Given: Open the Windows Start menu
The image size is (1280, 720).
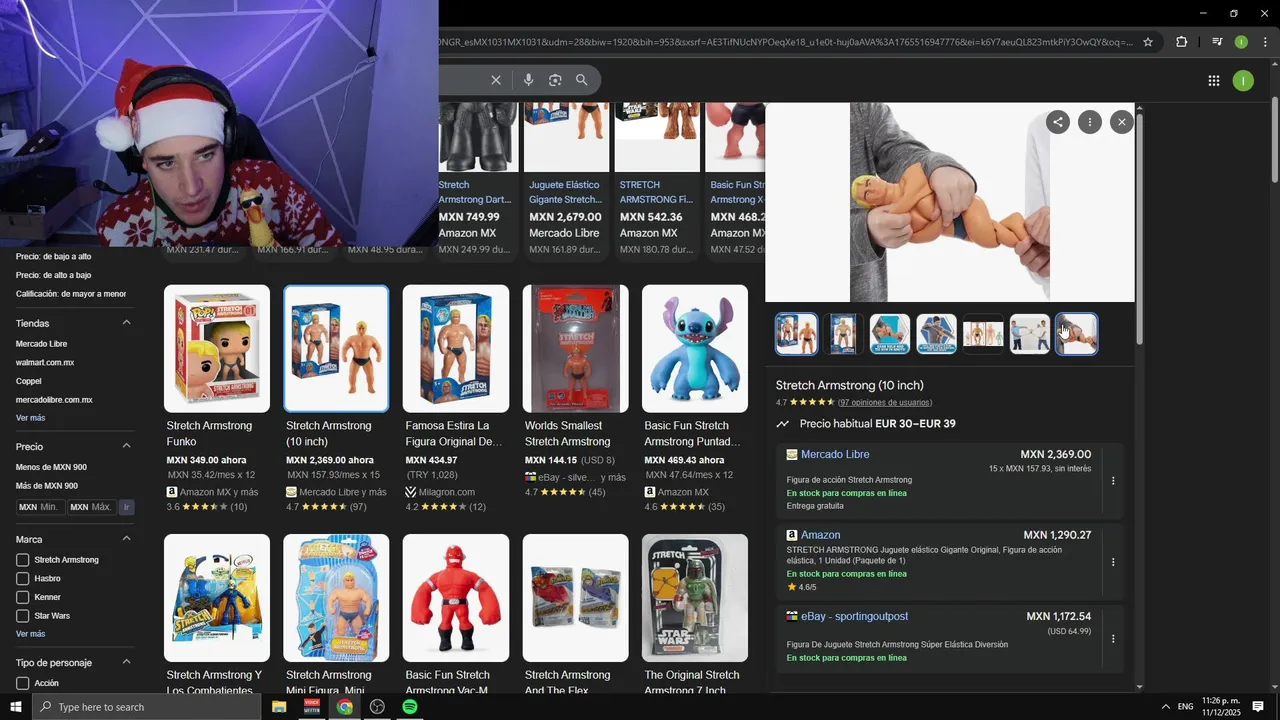Looking at the screenshot, I should (x=15, y=707).
